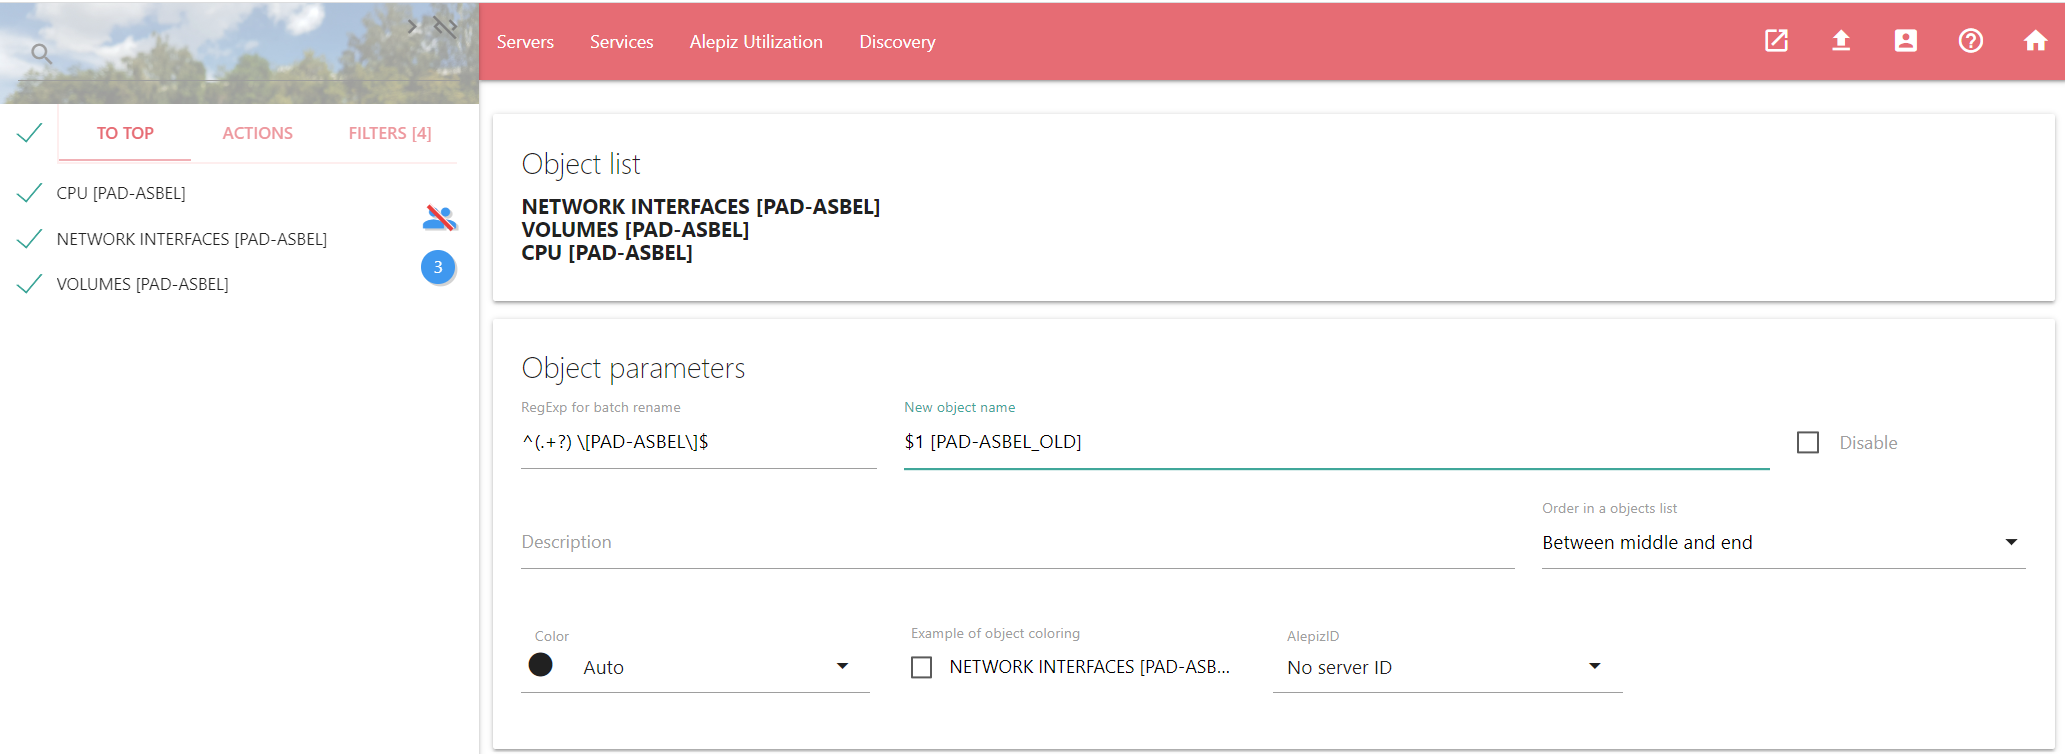Click the blue badge showing 3
The image size is (2065, 754).
tap(438, 267)
